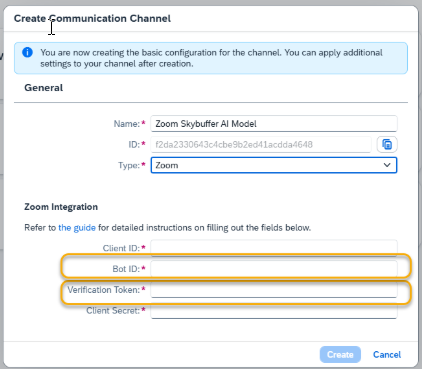Click the Name field label
This screenshot has width=422, height=369.
coord(127,124)
